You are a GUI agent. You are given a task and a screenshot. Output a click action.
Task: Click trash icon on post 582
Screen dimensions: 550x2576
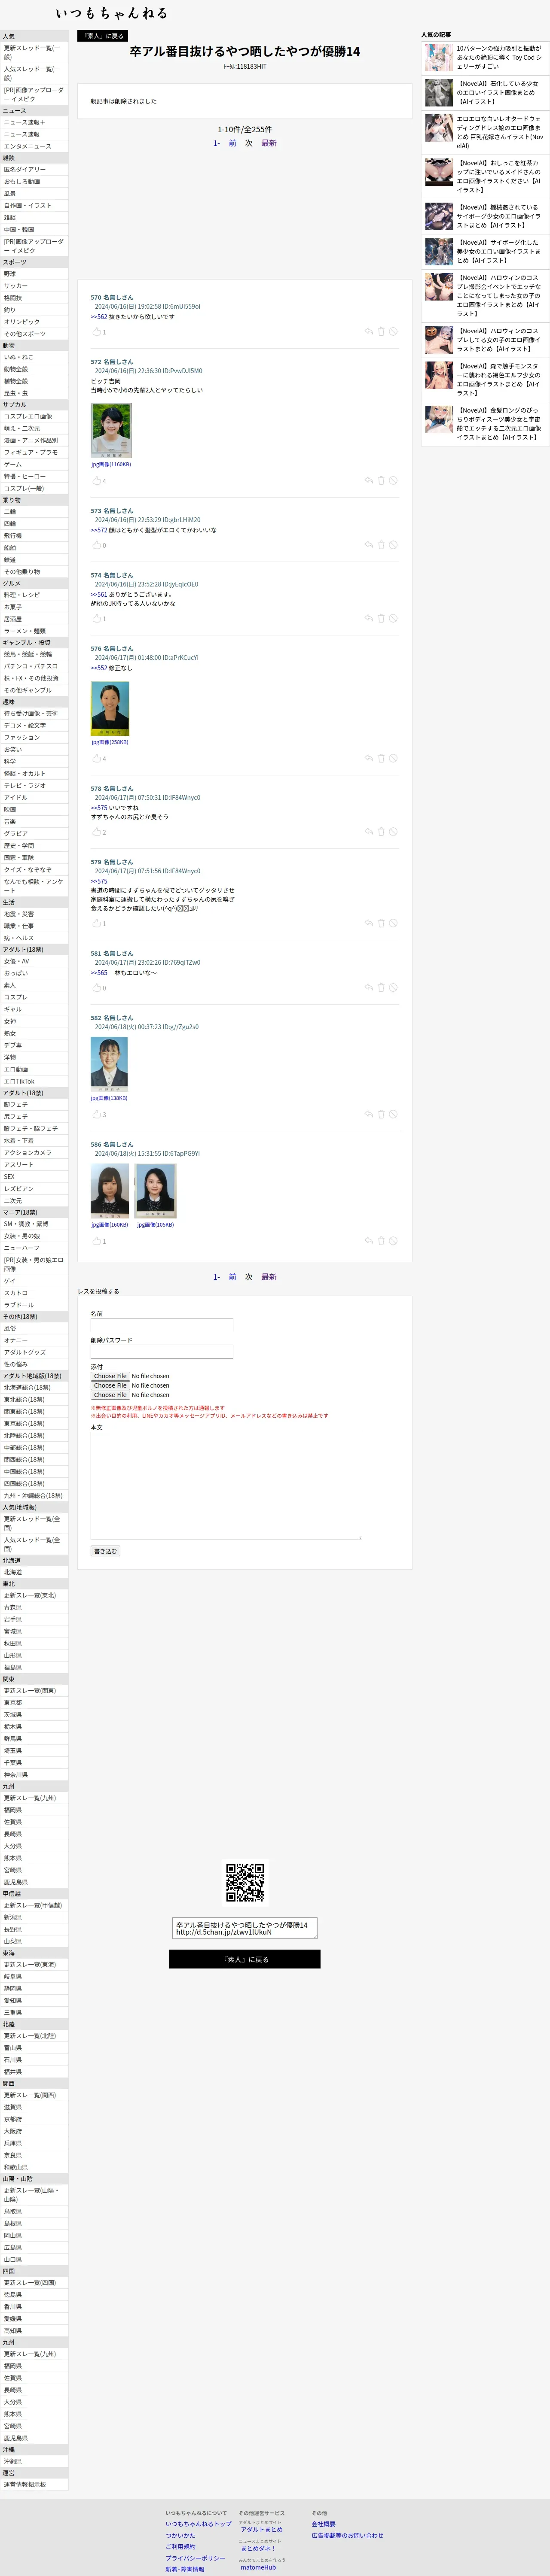(381, 1114)
